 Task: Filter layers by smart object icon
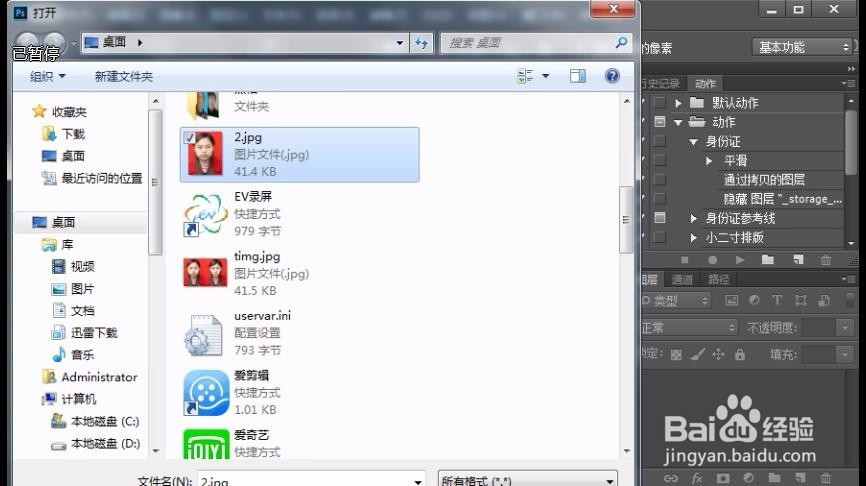(x=824, y=300)
